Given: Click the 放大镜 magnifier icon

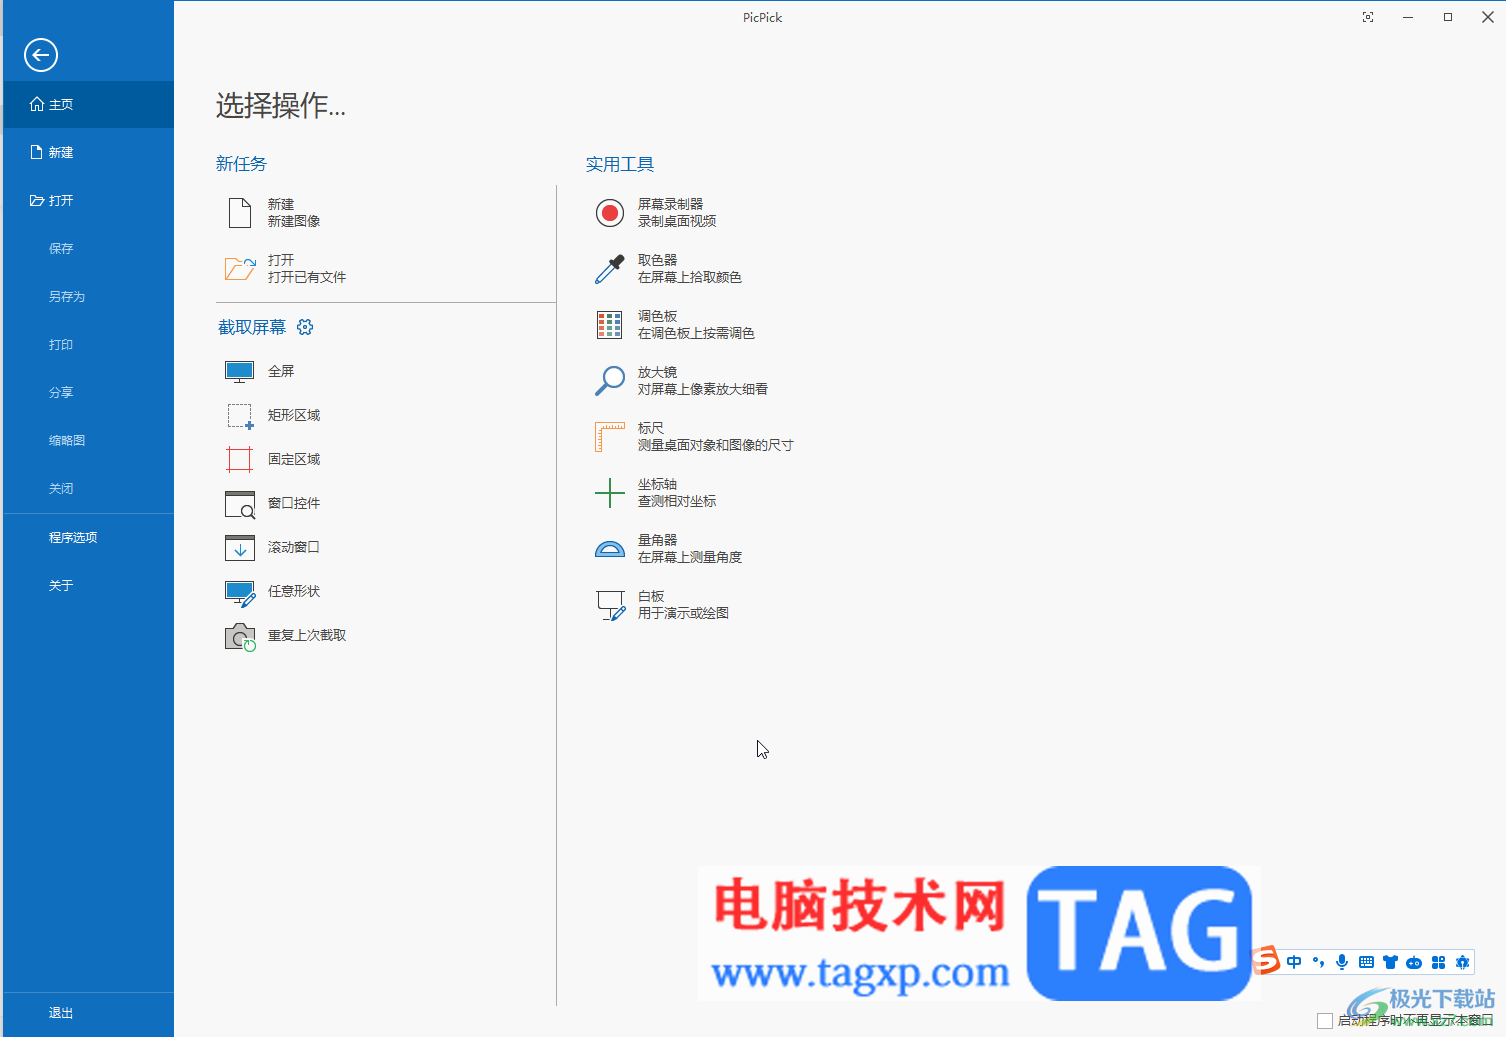Looking at the screenshot, I should pyautogui.click(x=610, y=381).
